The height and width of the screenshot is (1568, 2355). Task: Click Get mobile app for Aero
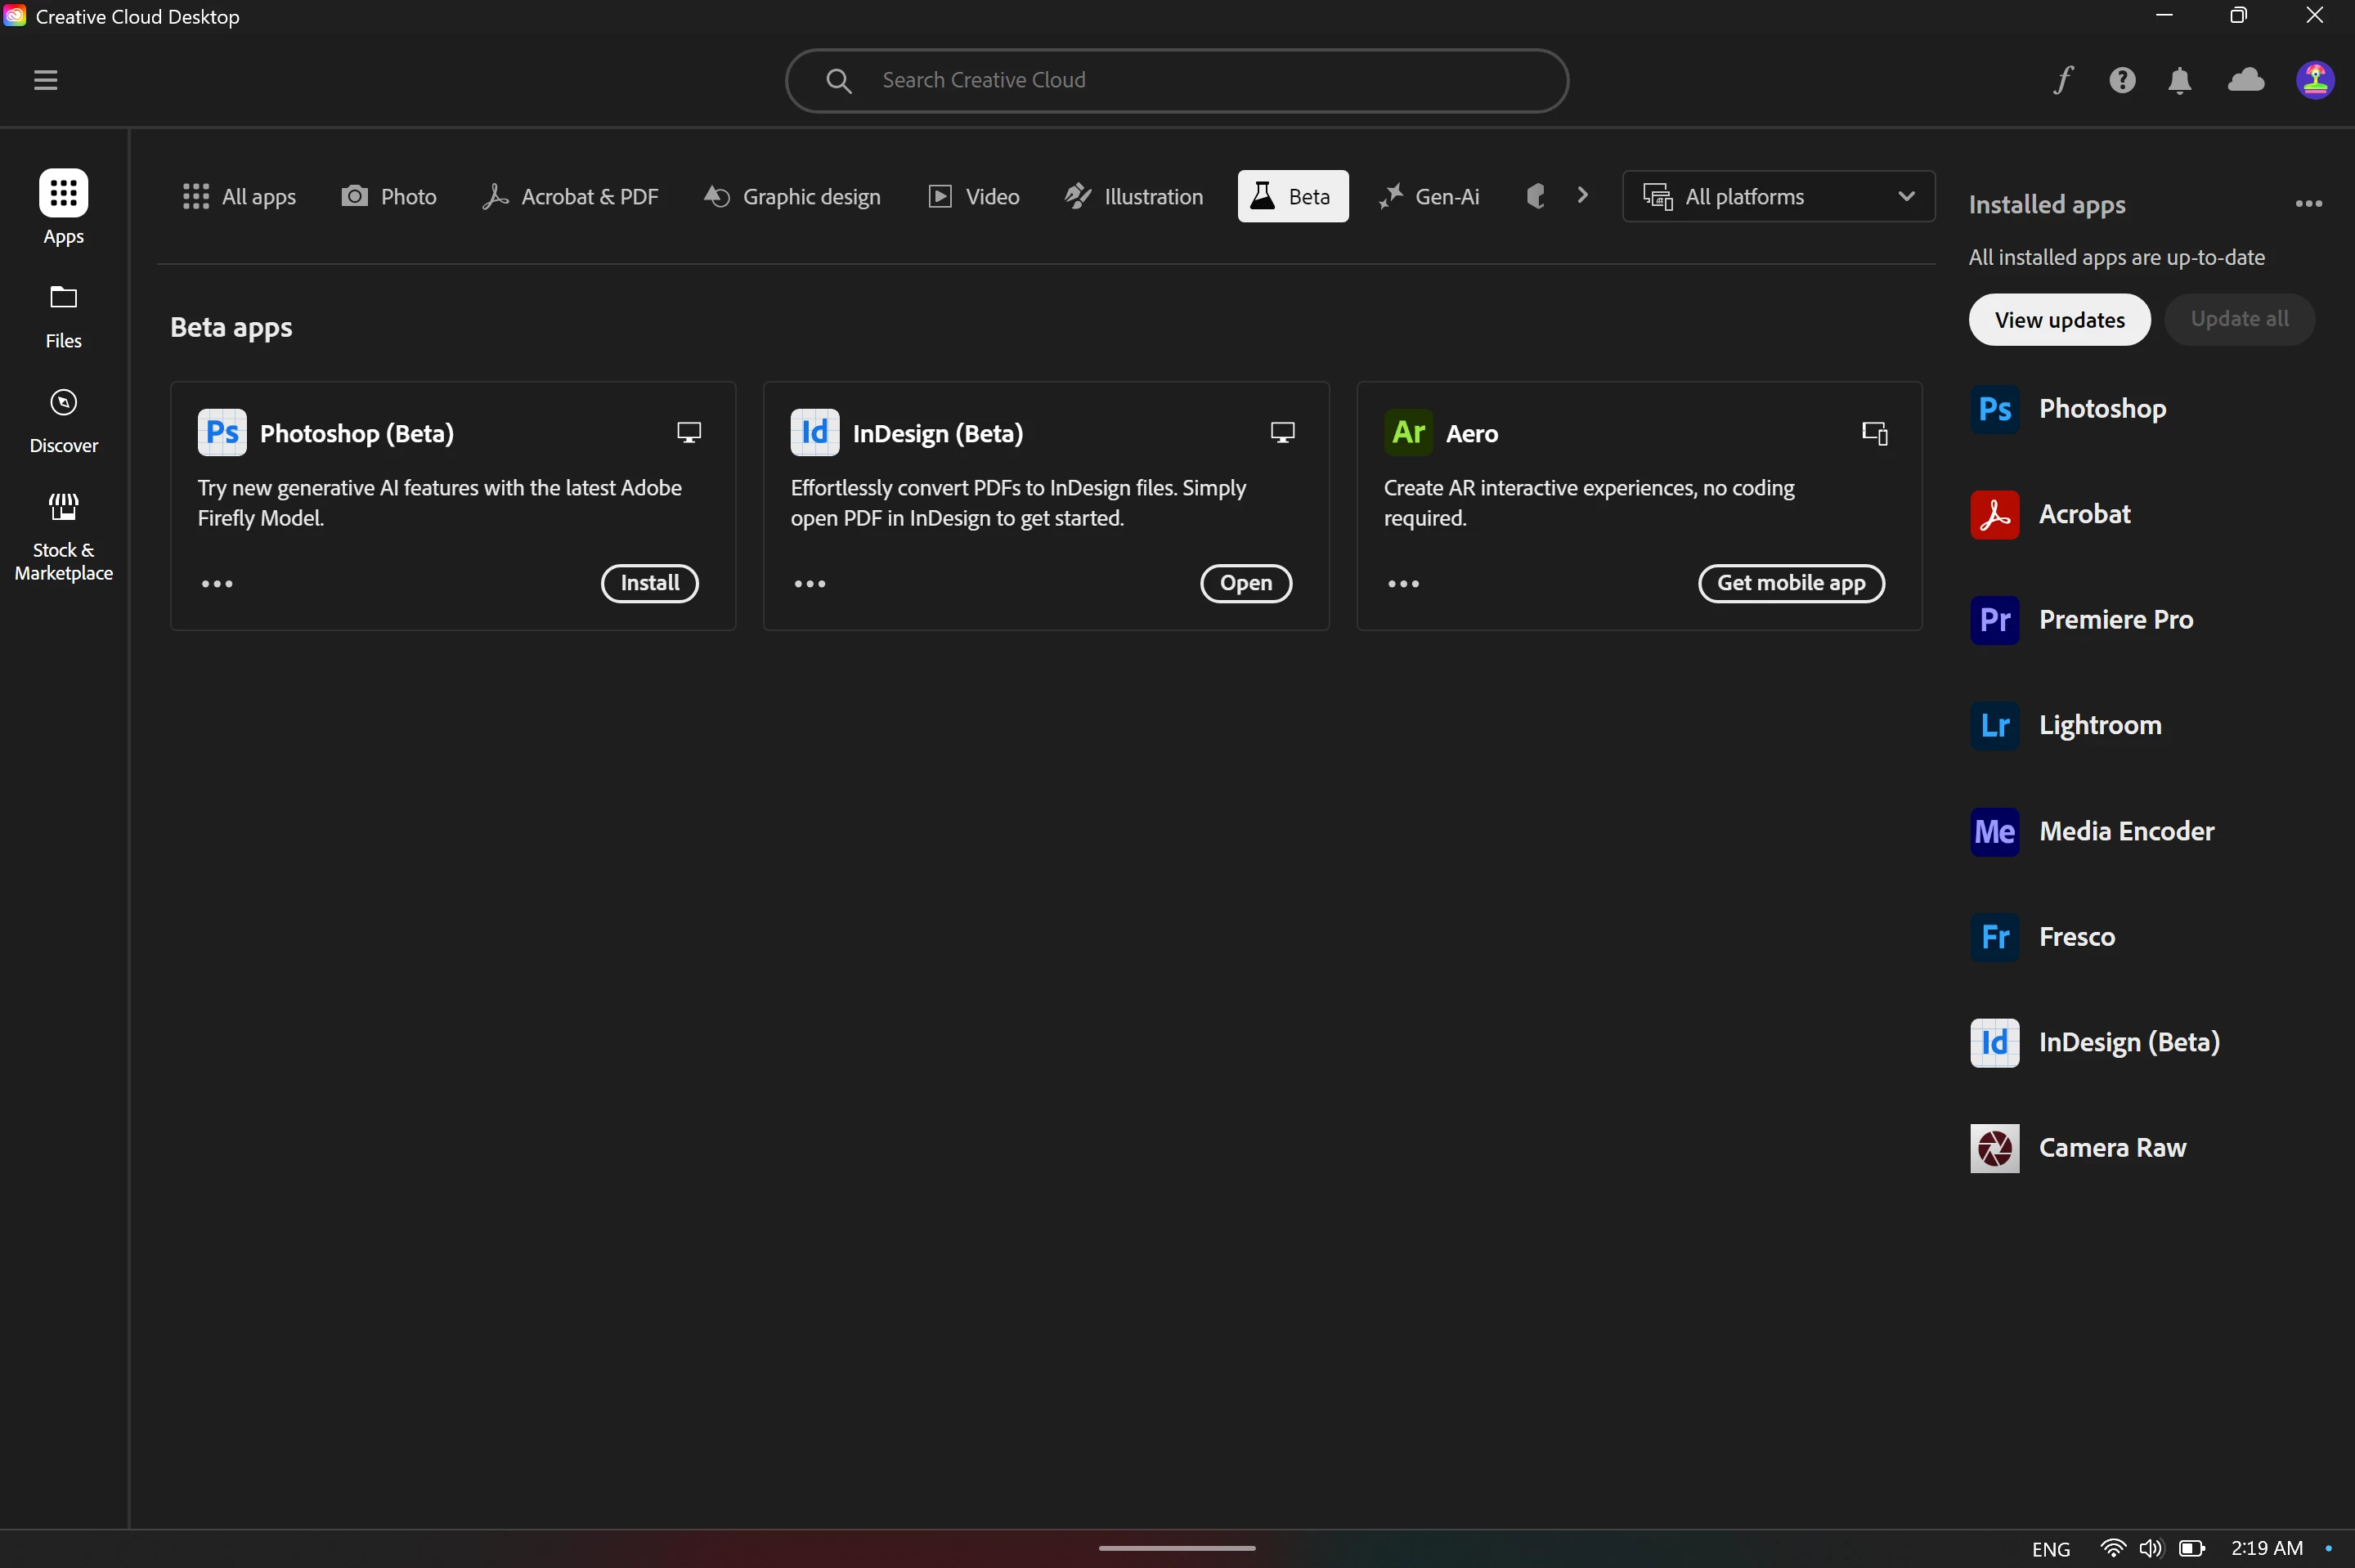click(x=1790, y=583)
